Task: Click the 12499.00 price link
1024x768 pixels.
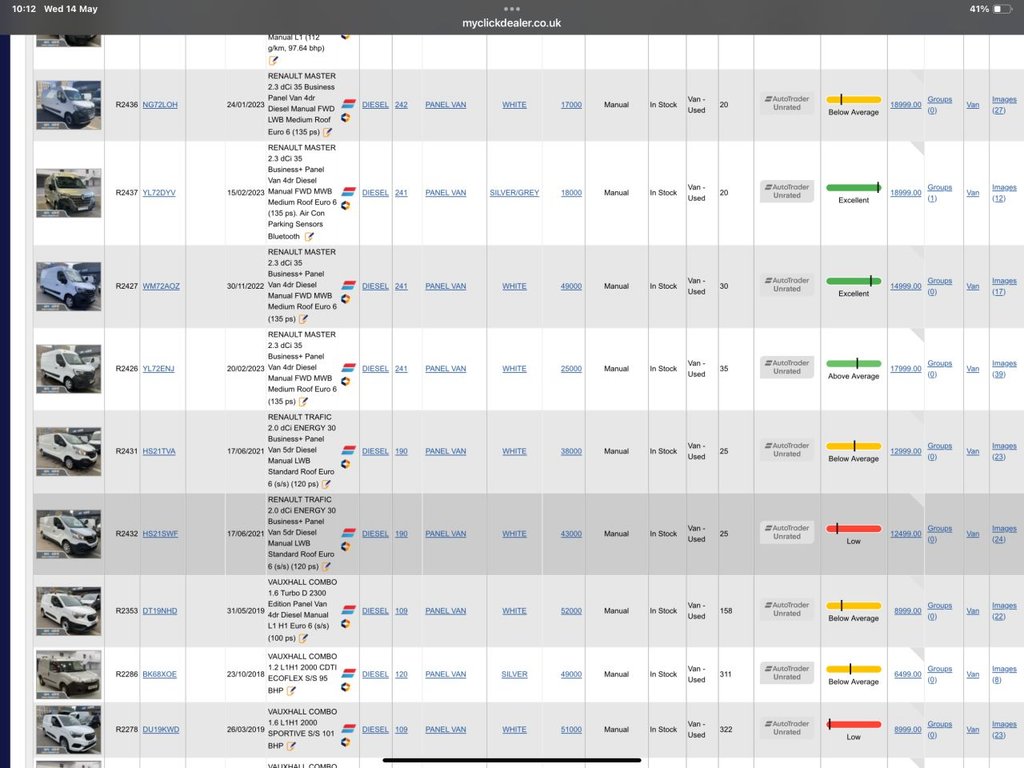Action: [905, 534]
